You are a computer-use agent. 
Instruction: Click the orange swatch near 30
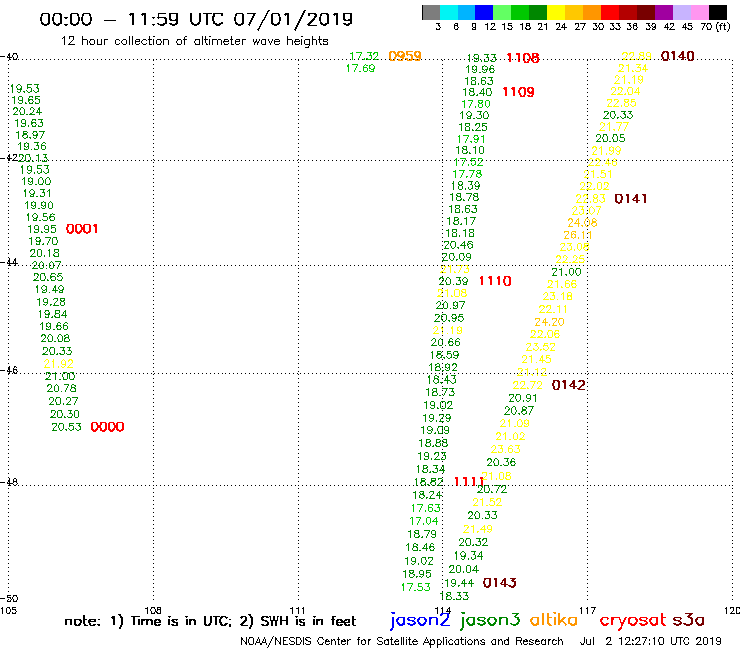pyautogui.click(x=592, y=12)
